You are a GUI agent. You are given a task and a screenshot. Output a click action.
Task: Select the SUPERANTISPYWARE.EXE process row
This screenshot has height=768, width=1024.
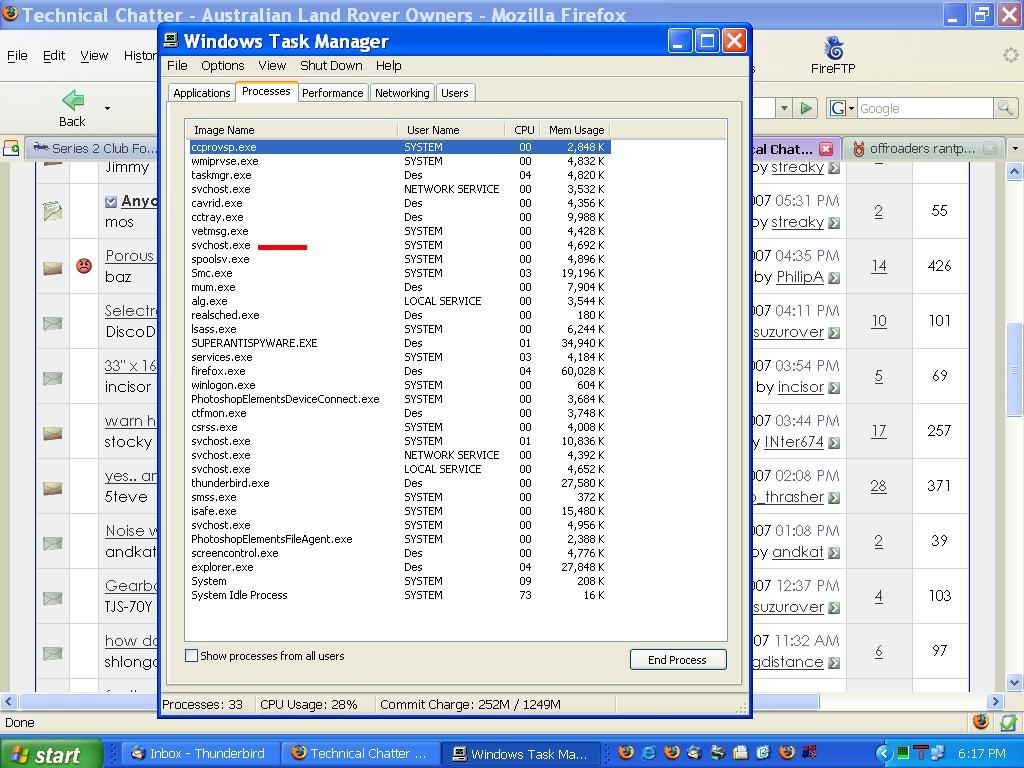(x=254, y=343)
